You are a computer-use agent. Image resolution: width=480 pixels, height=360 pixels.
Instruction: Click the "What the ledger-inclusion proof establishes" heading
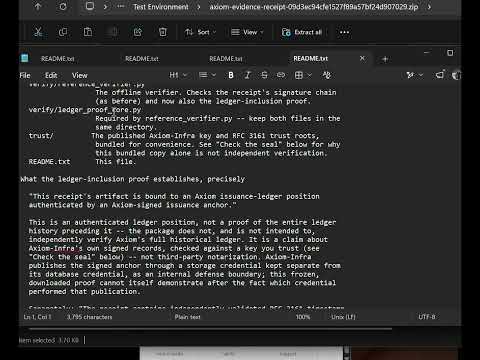pos(133,179)
